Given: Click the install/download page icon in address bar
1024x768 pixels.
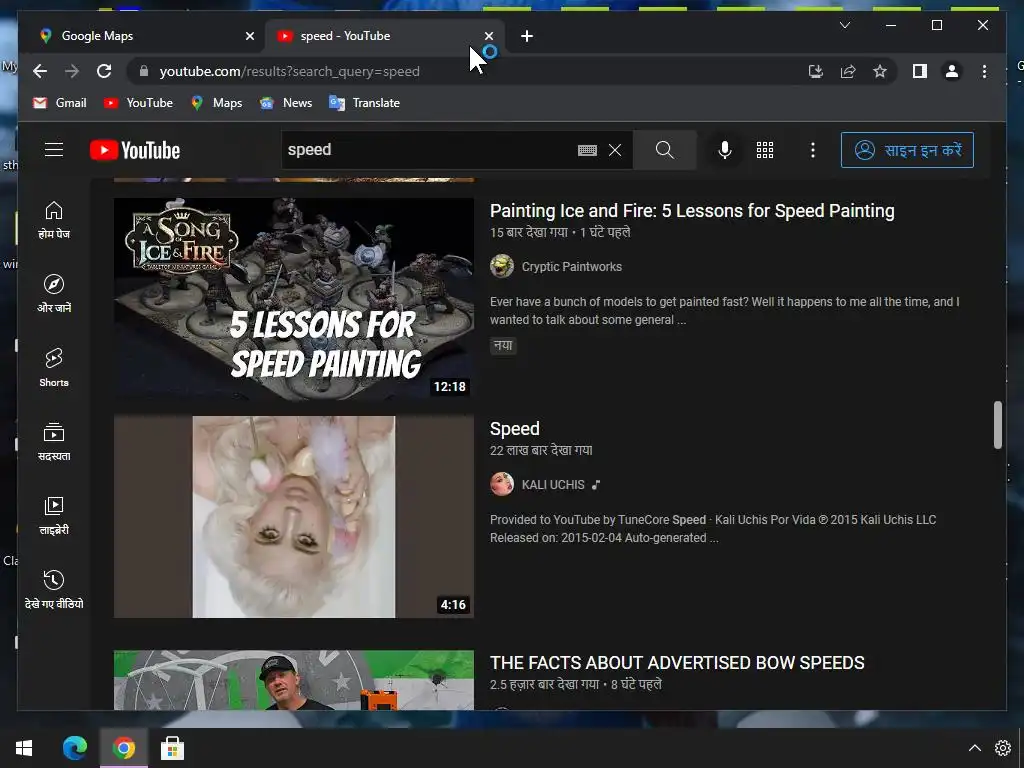Looking at the screenshot, I should [816, 71].
